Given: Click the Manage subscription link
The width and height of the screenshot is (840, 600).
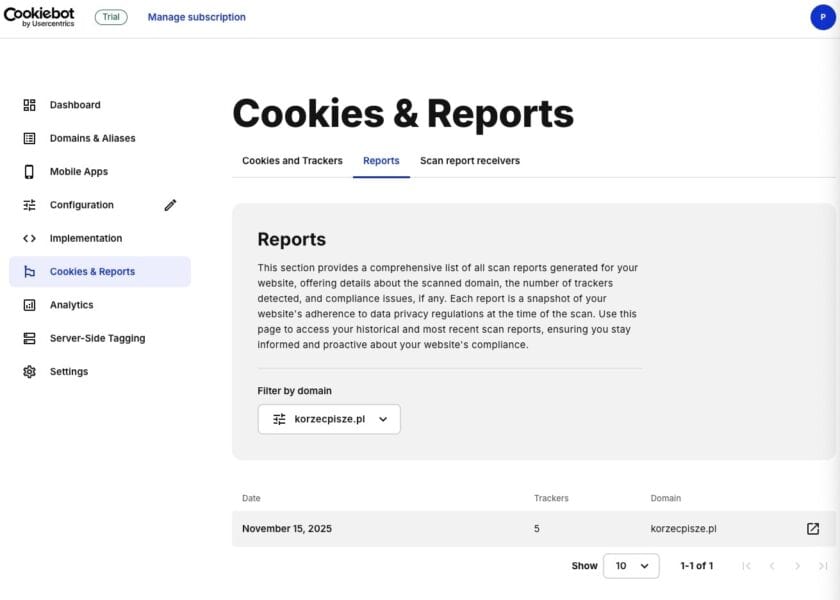Looking at the screenshot, I should 196,17.
